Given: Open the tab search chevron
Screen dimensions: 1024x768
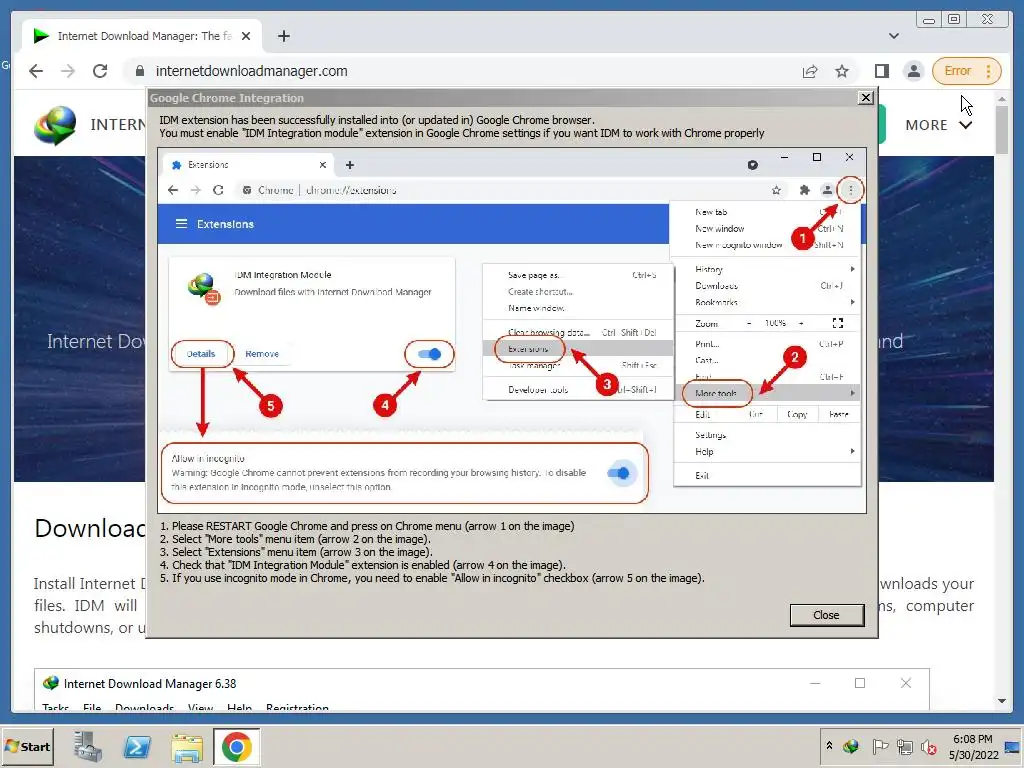Looking at the screenshot, I should click(893, 36).
